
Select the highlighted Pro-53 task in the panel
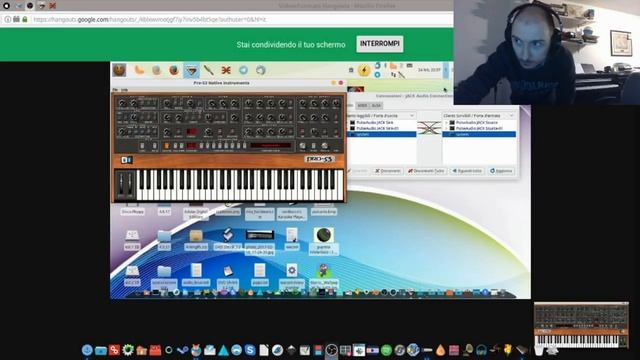coord(191,70)
